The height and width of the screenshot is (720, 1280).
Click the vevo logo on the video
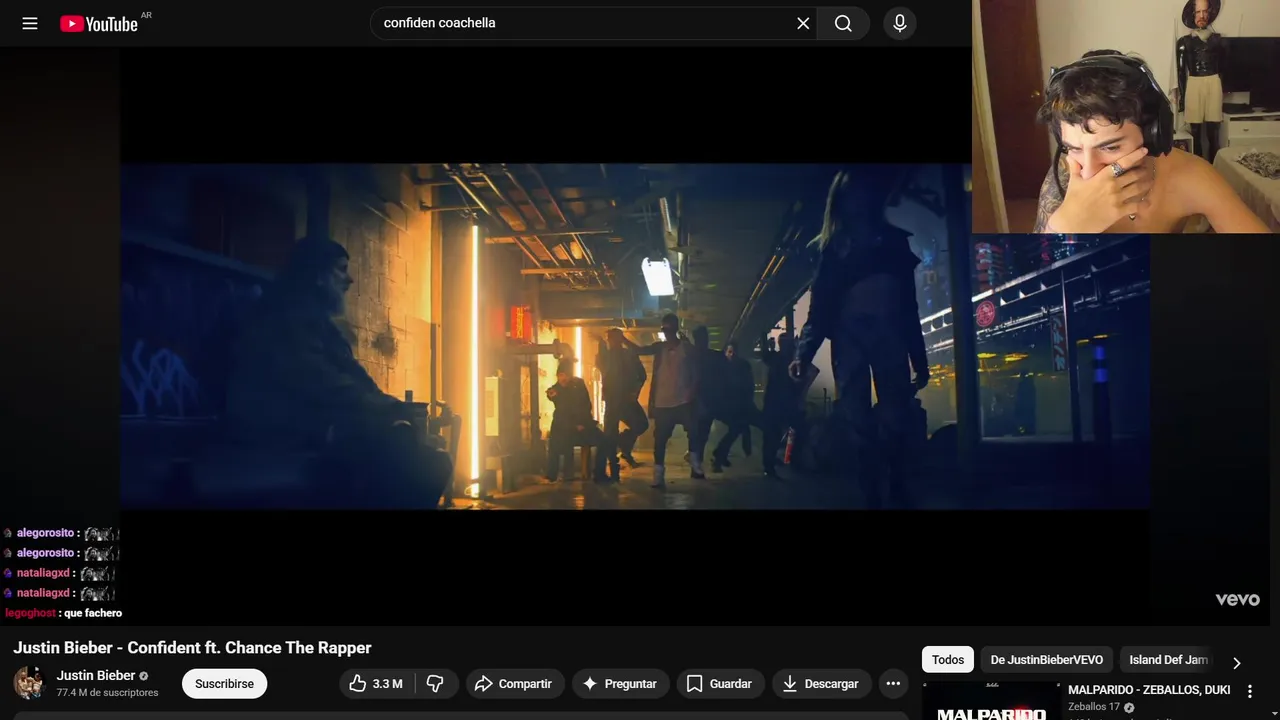1237,599
